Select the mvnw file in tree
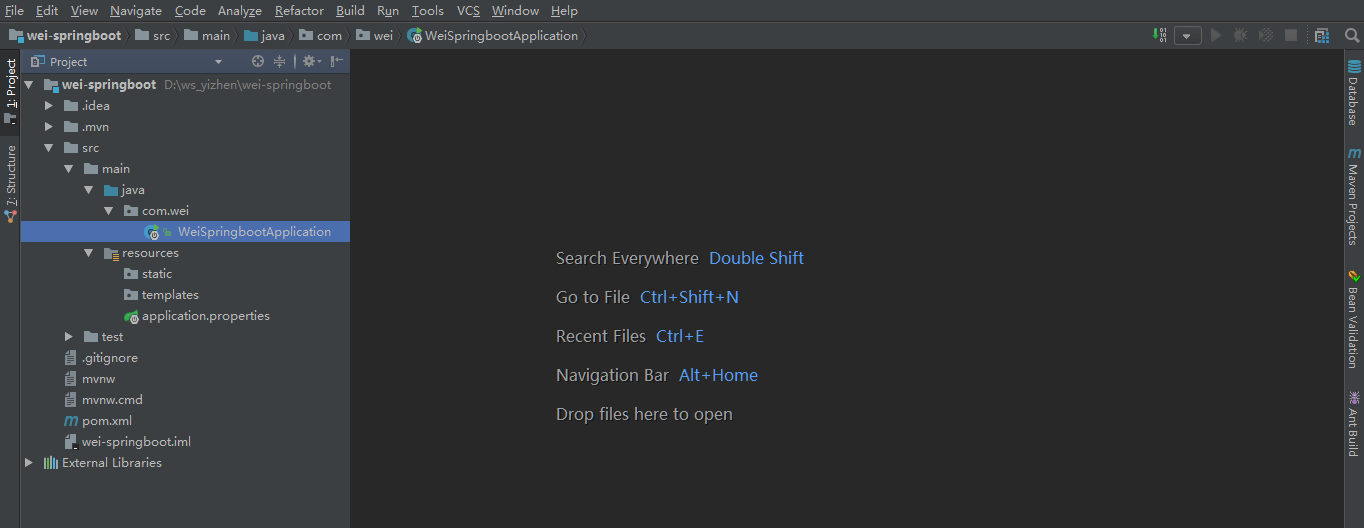The height and width of the screenshot is (528, 1364). [x=98, y=379]
